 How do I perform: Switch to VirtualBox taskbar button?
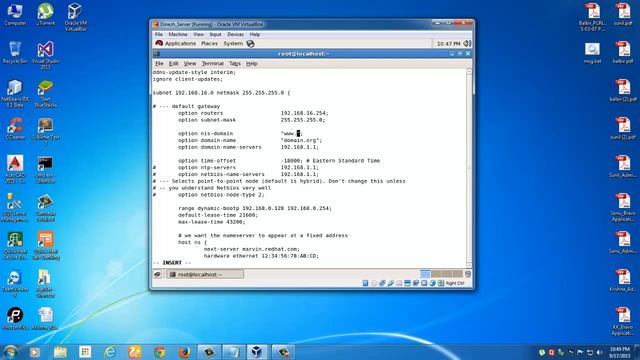pos(257,352)
